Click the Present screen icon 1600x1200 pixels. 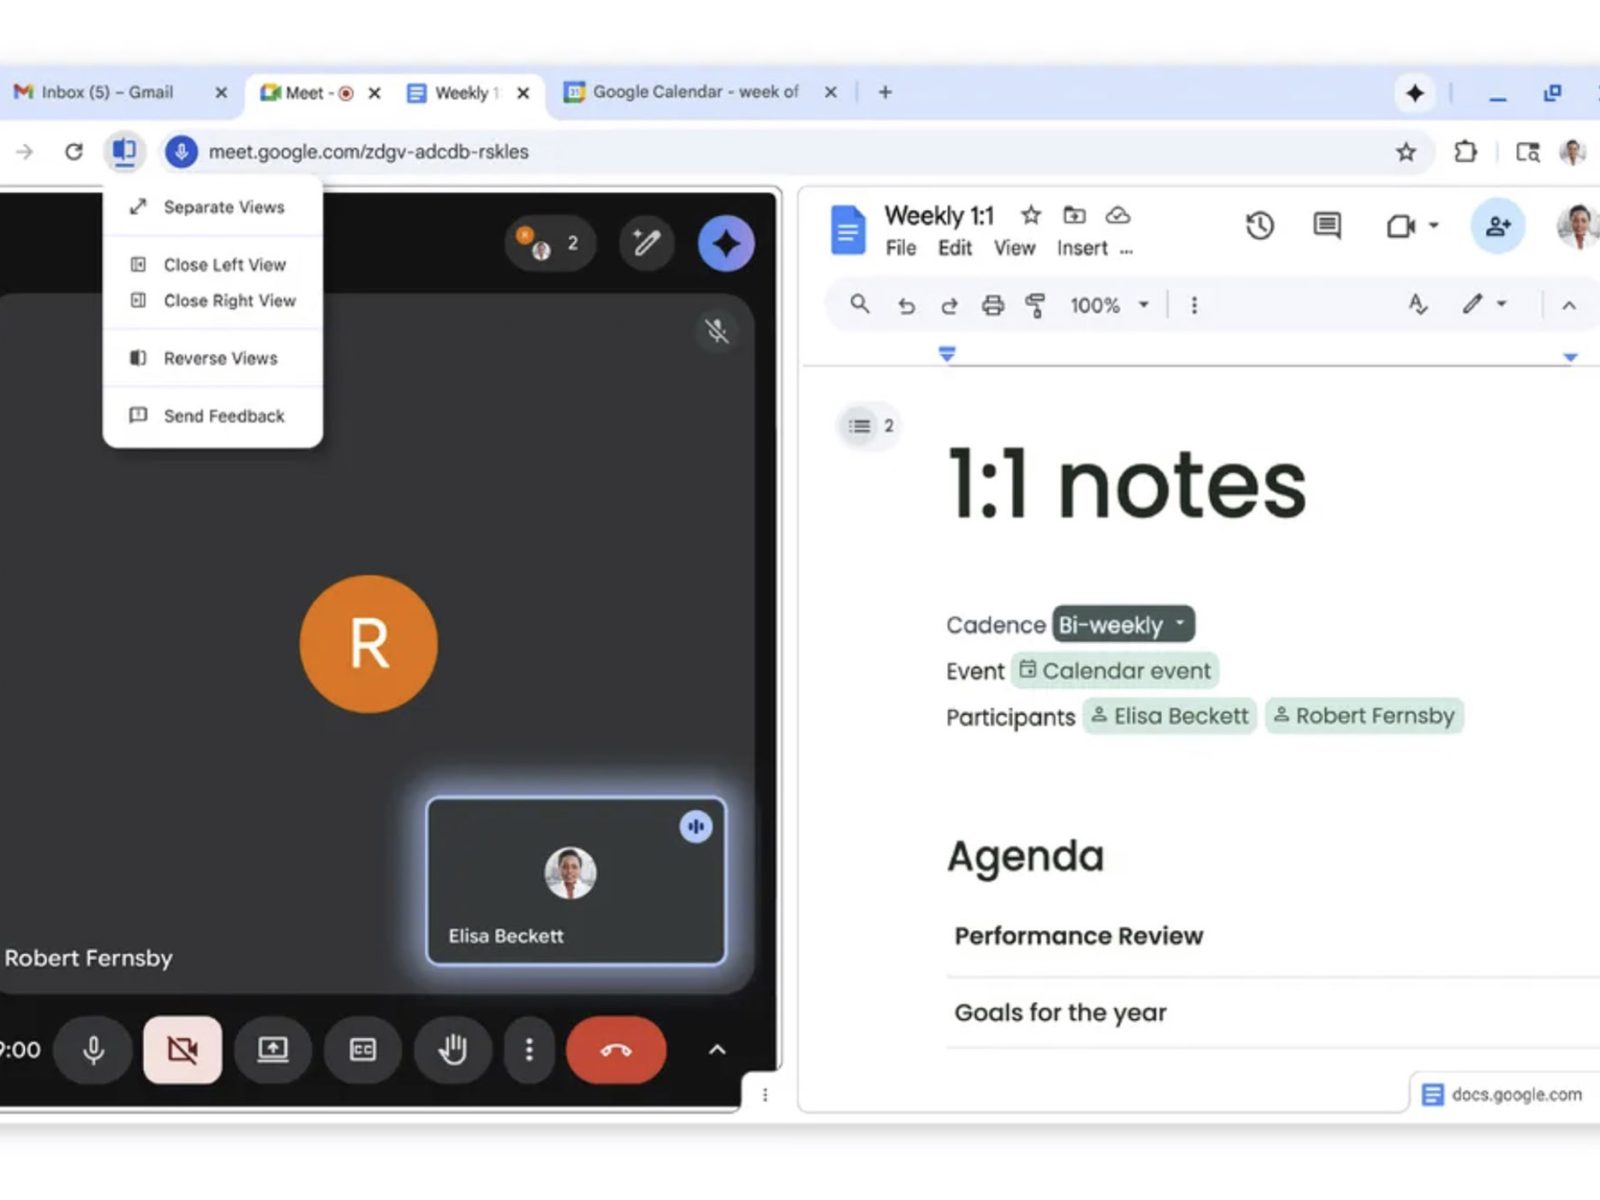pyautogui.click(x=272, y=1049)
